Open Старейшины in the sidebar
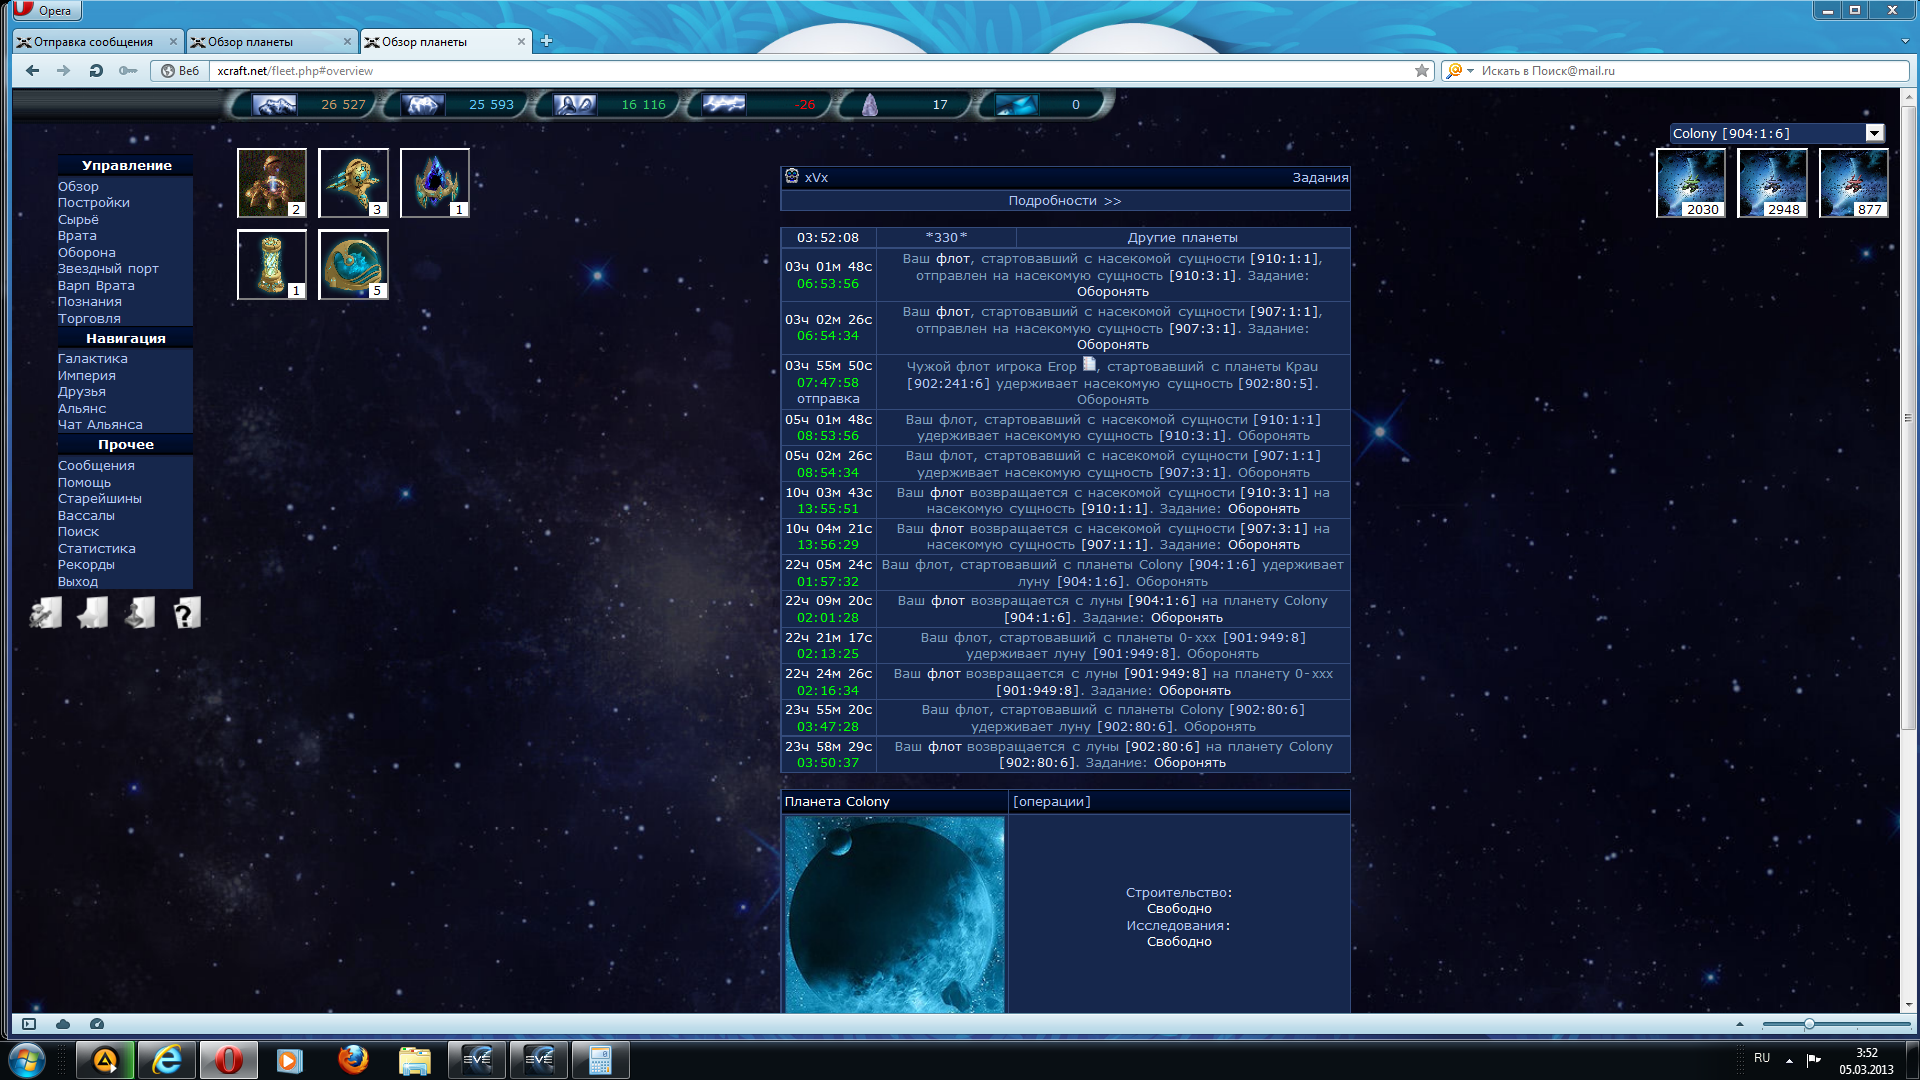 point(100,498)
